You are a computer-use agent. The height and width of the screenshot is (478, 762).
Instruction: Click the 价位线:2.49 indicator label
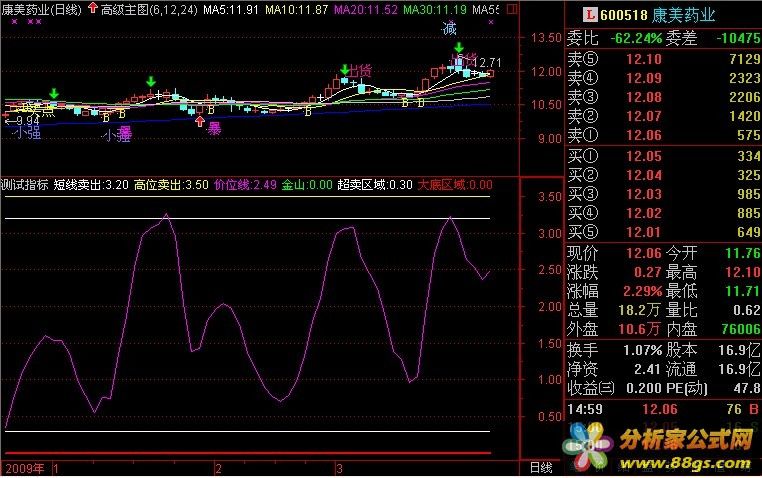click(x=245, y=185)
